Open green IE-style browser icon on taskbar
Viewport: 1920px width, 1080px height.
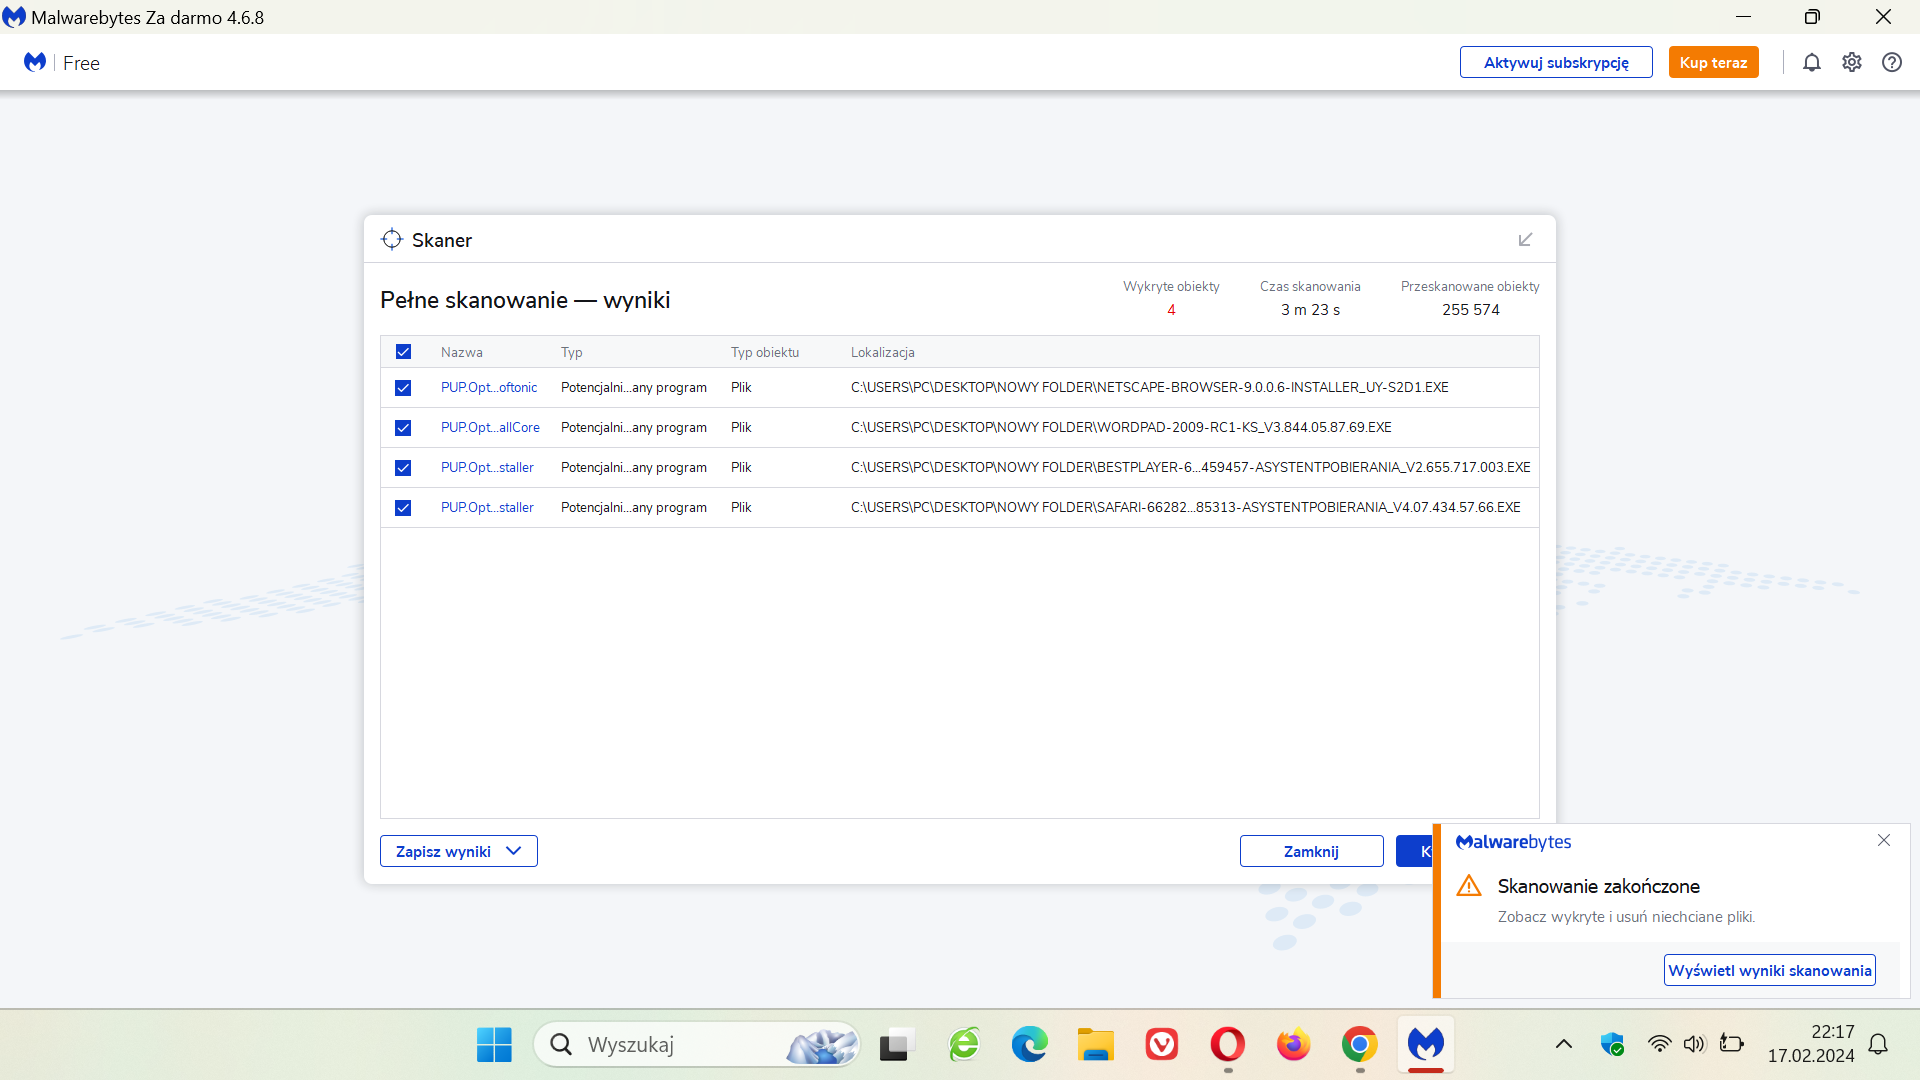pos(964,1045)
